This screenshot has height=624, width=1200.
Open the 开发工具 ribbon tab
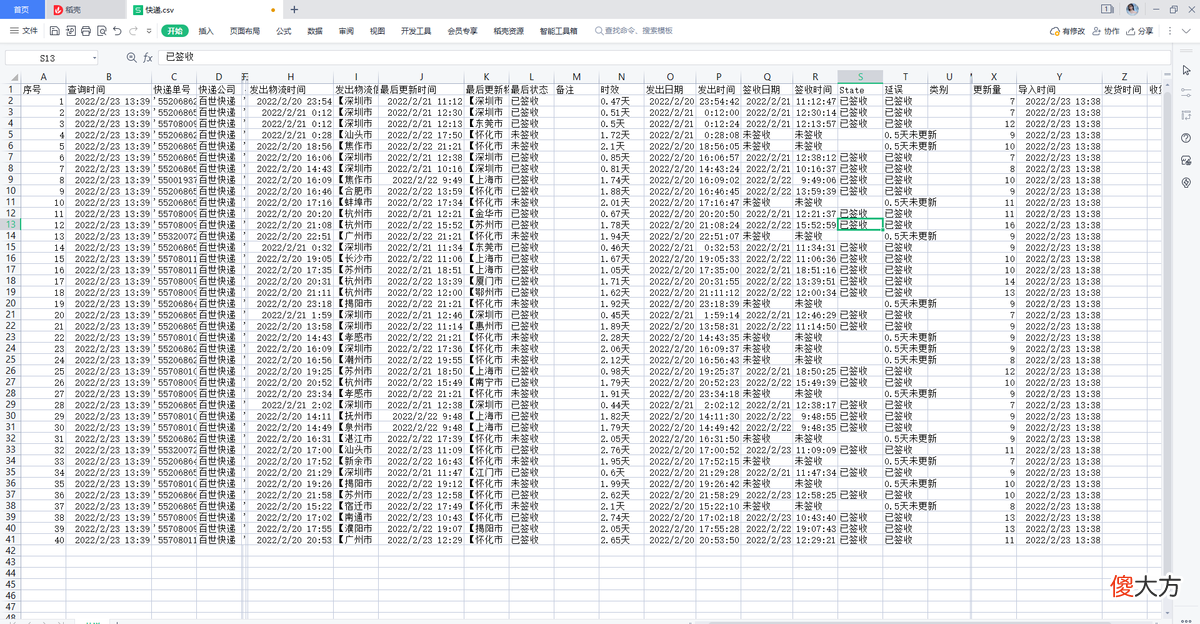point(415,31)
